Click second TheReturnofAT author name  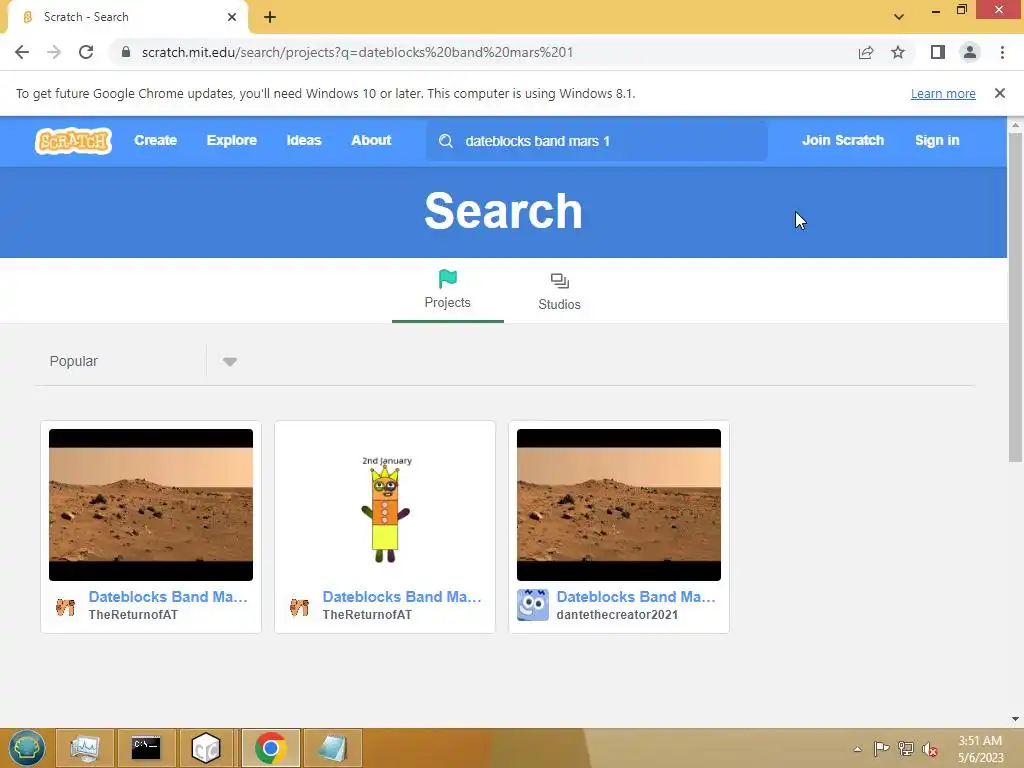pyautogui.click(x=367, y=615)
